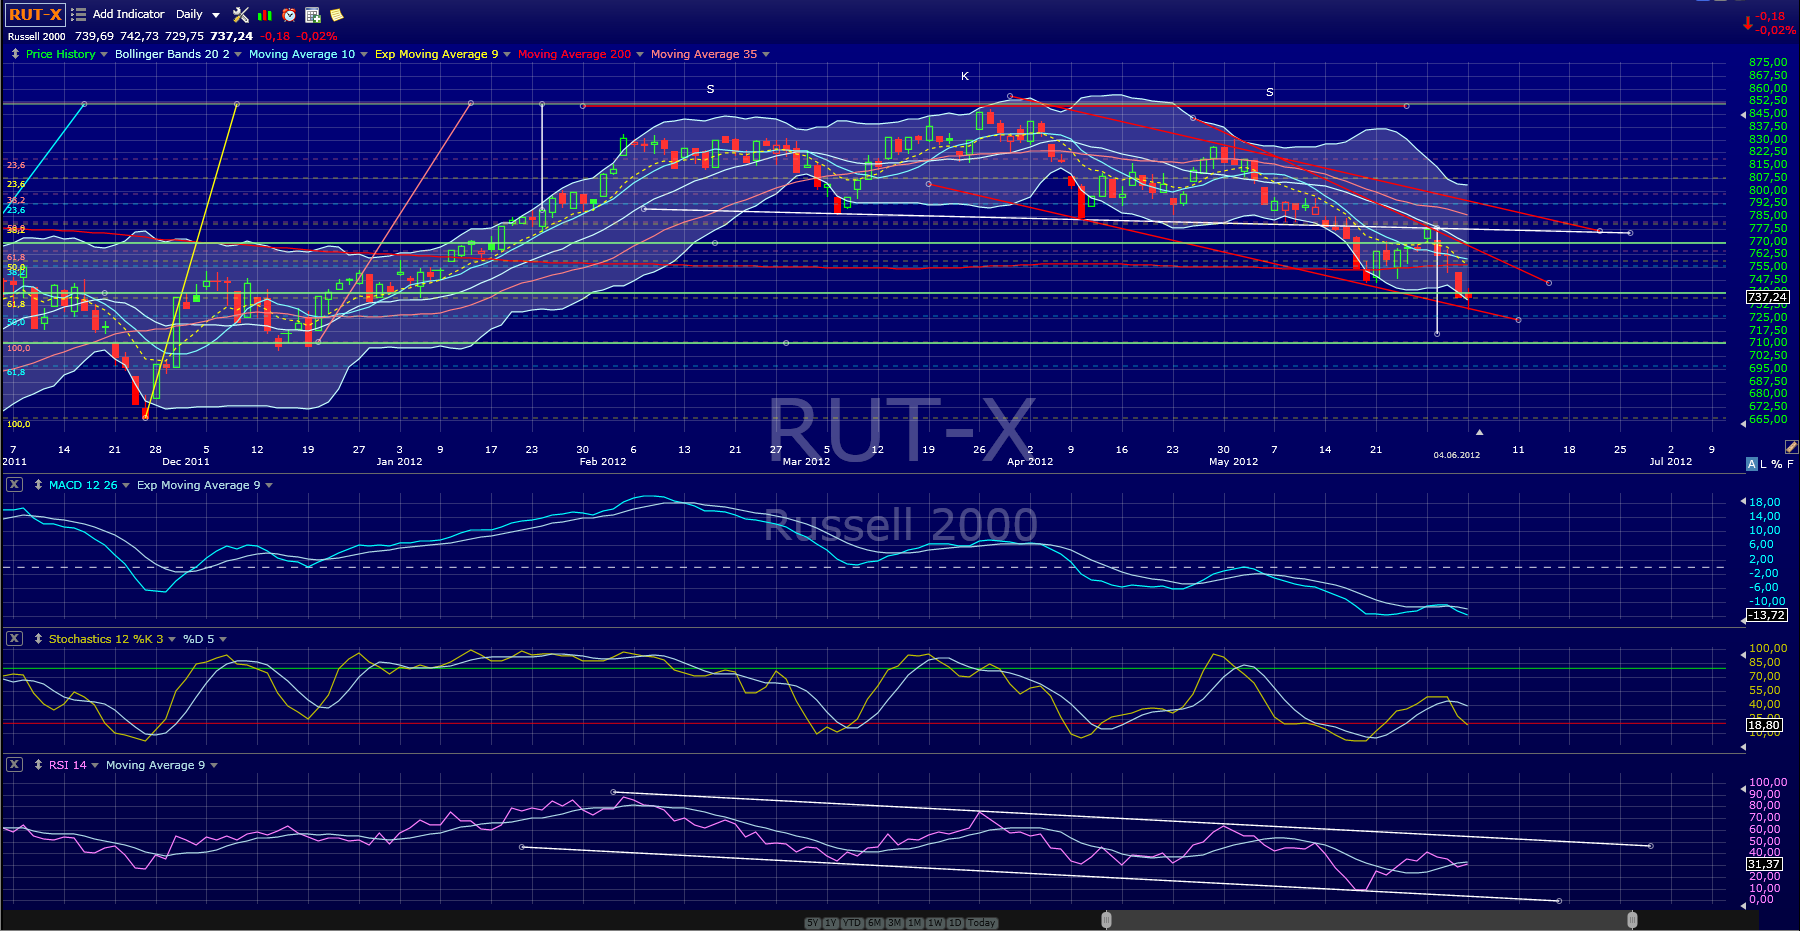
Task: Set chart range to 5Y
Action: point(812,923)
